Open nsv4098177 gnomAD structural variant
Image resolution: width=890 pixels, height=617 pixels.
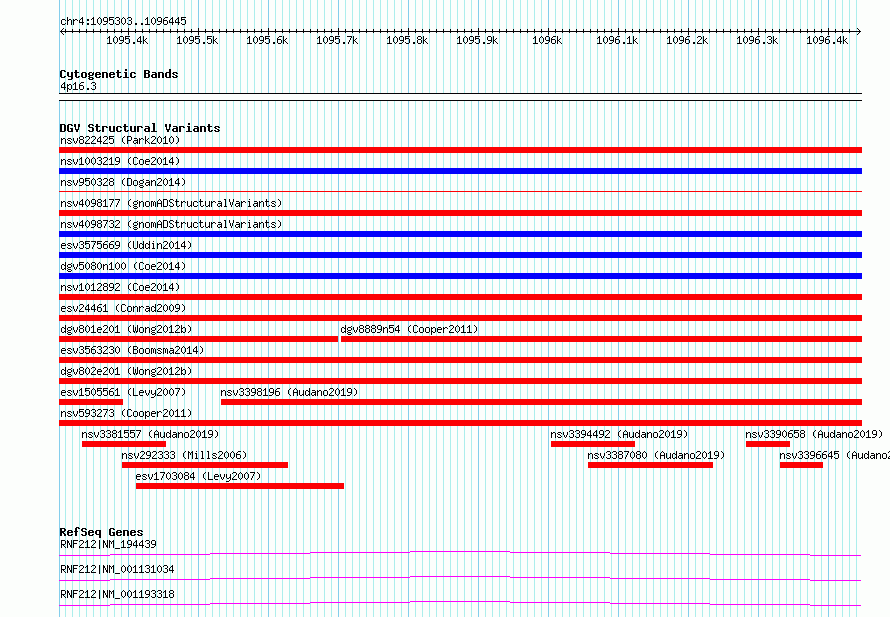coord(171,203)
